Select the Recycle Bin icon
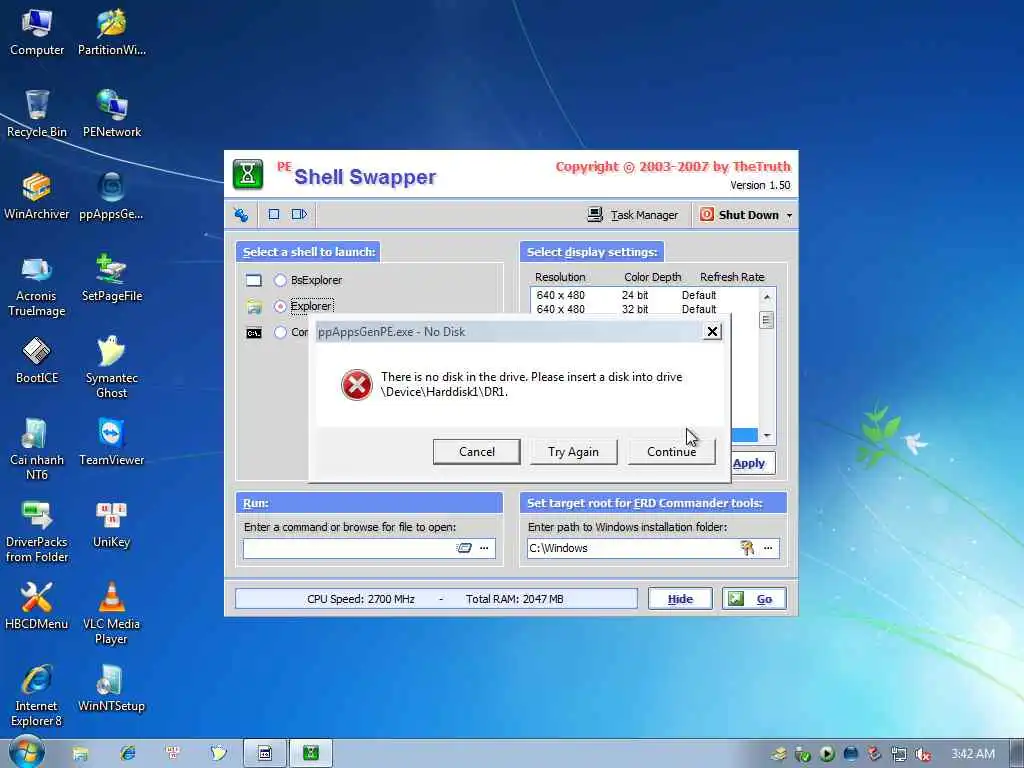The height and width of the screenshot is (768, 1024). point(37,114)
